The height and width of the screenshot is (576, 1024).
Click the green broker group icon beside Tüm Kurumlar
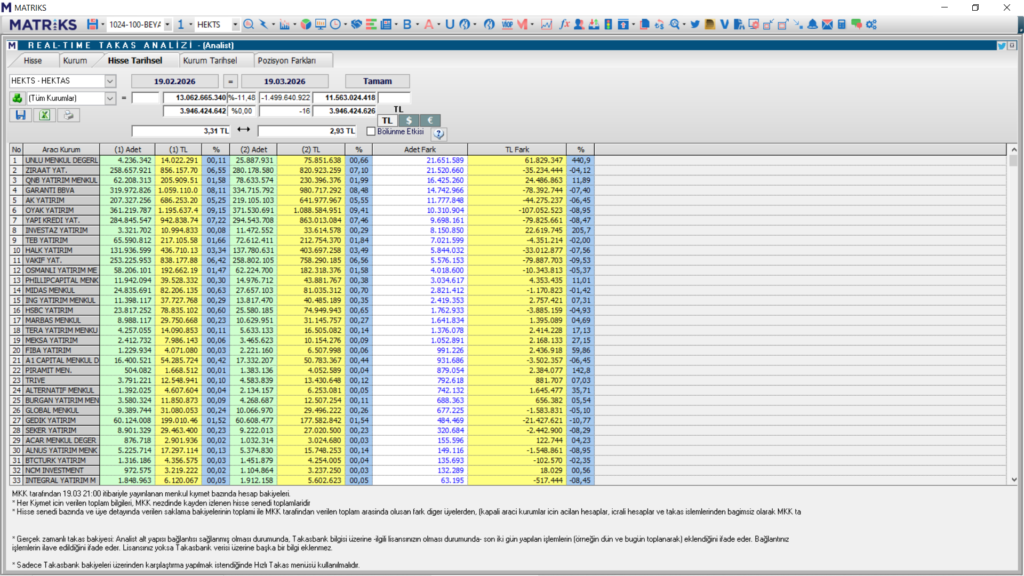(x=17, y=98)
